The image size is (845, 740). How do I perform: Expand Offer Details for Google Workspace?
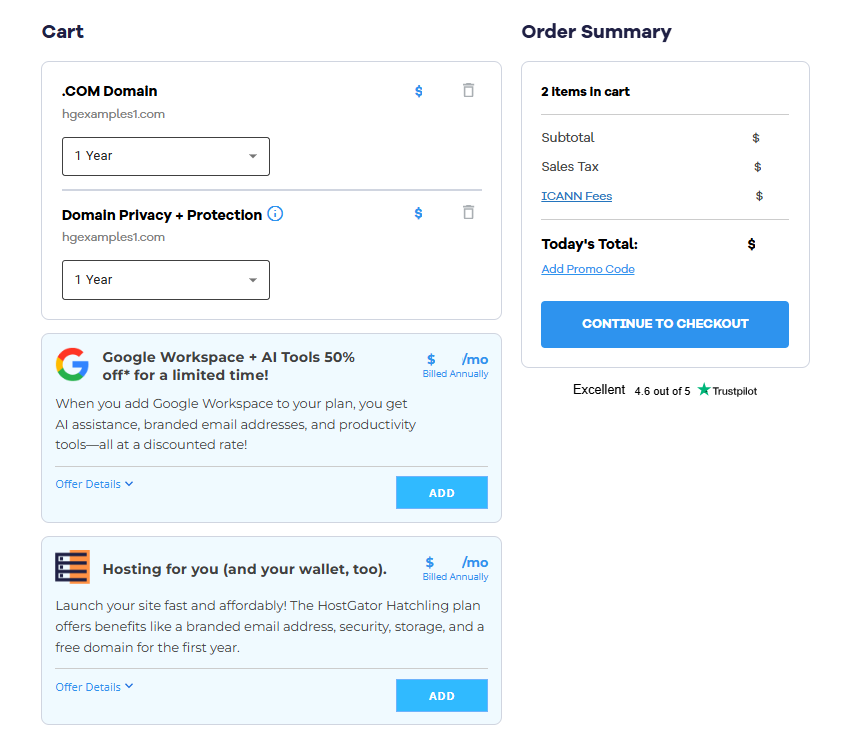click(94, 484)
